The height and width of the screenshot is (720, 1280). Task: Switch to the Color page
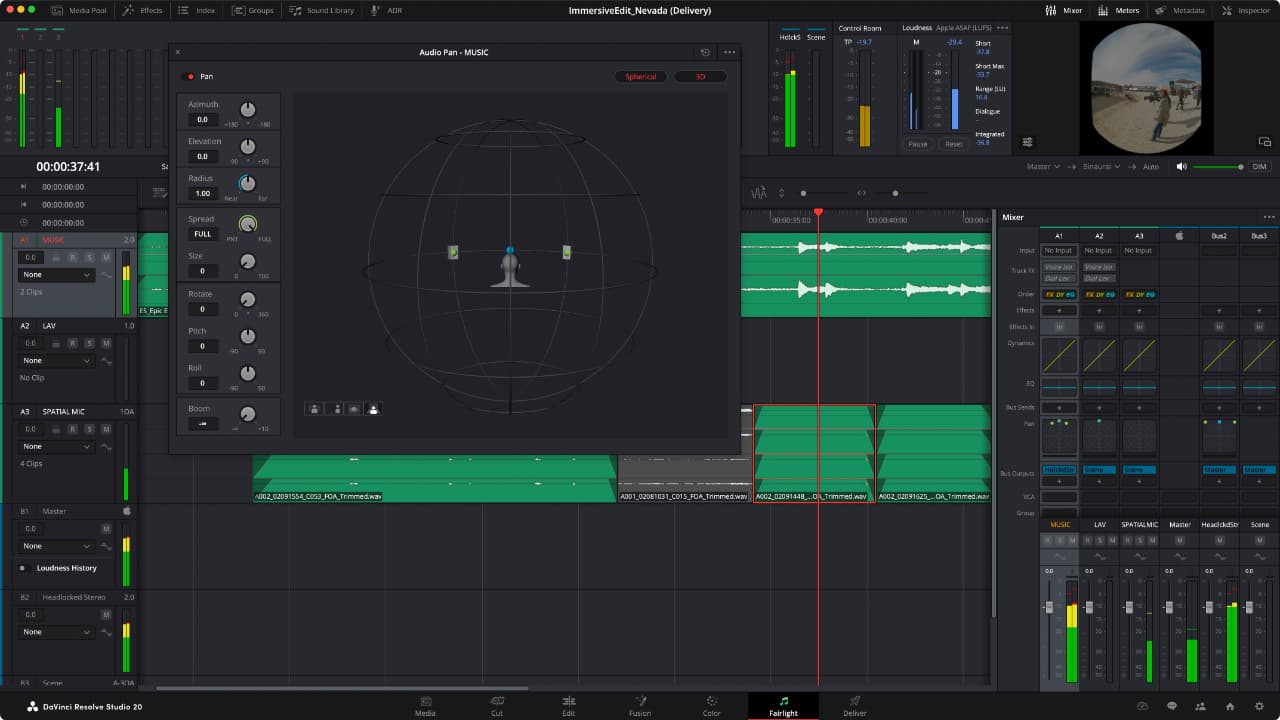point(711,705)
